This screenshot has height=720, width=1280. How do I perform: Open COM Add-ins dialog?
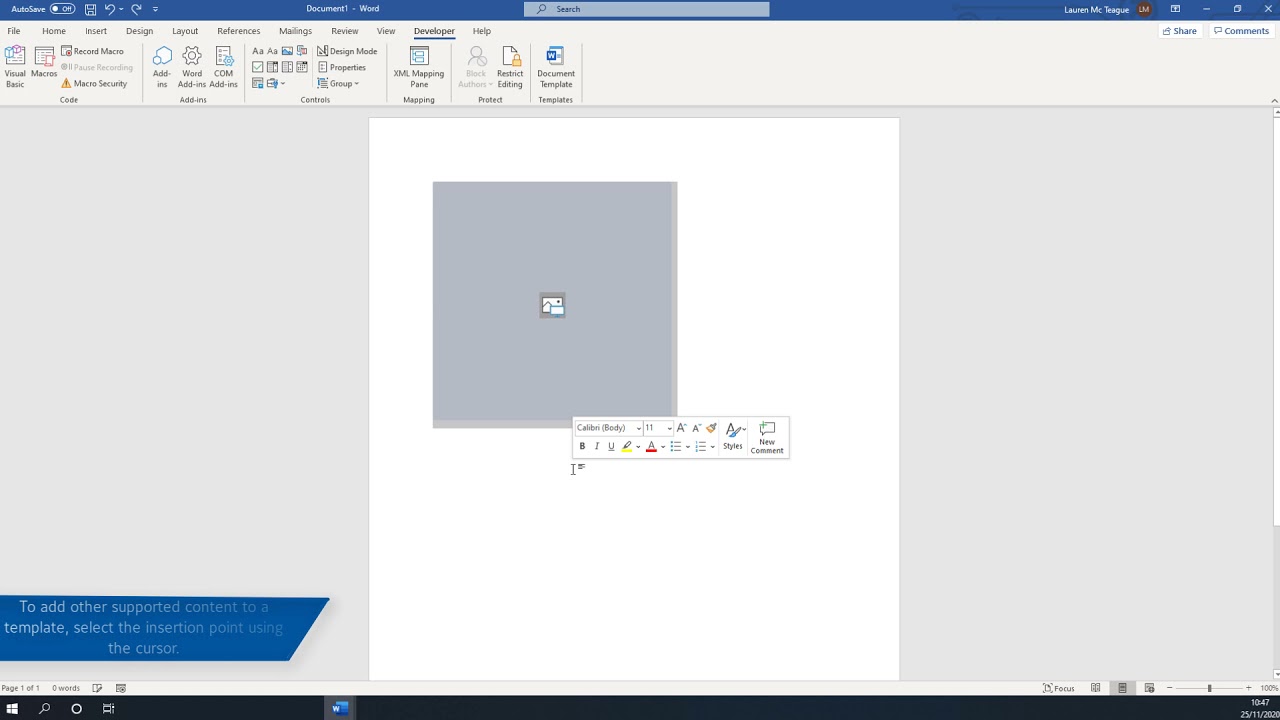tap(224, 66)
